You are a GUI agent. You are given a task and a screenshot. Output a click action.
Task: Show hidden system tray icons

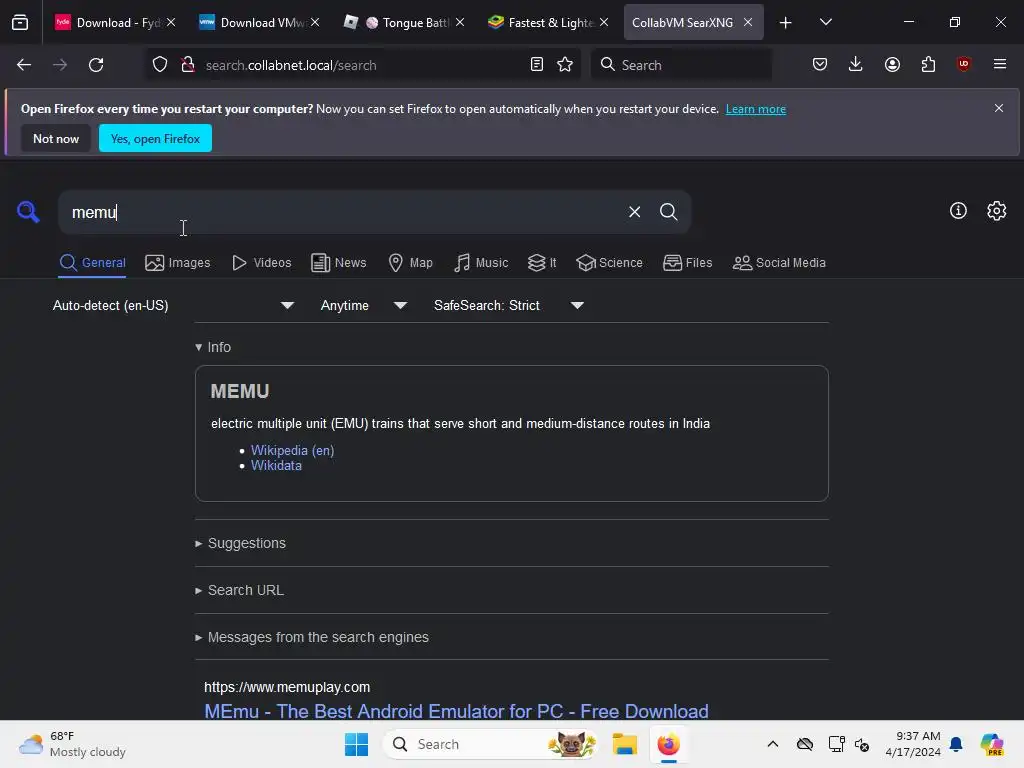(x=773, y=744)
